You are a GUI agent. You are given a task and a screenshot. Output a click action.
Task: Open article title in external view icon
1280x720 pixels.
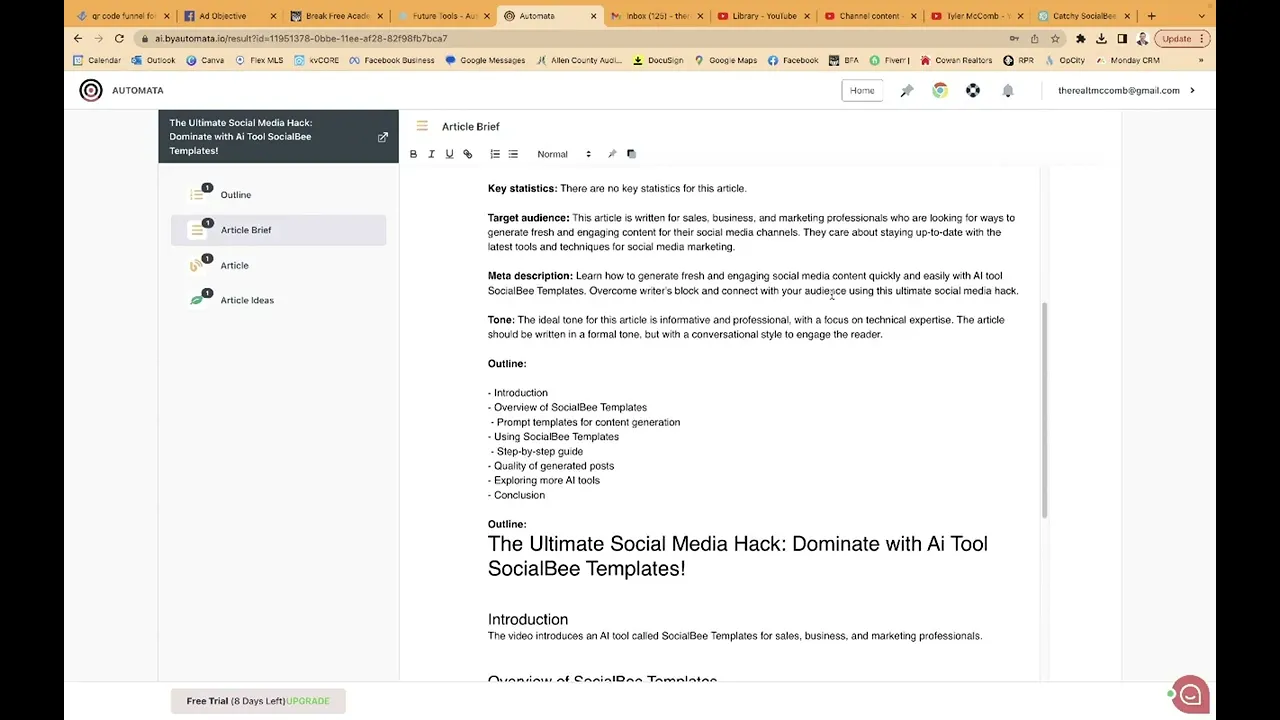(382, 137)
